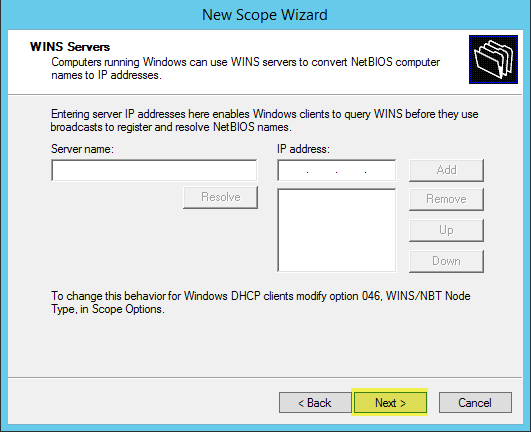Go back using the Back button
This screenshot has width=531, height=432.
point(315,403)
